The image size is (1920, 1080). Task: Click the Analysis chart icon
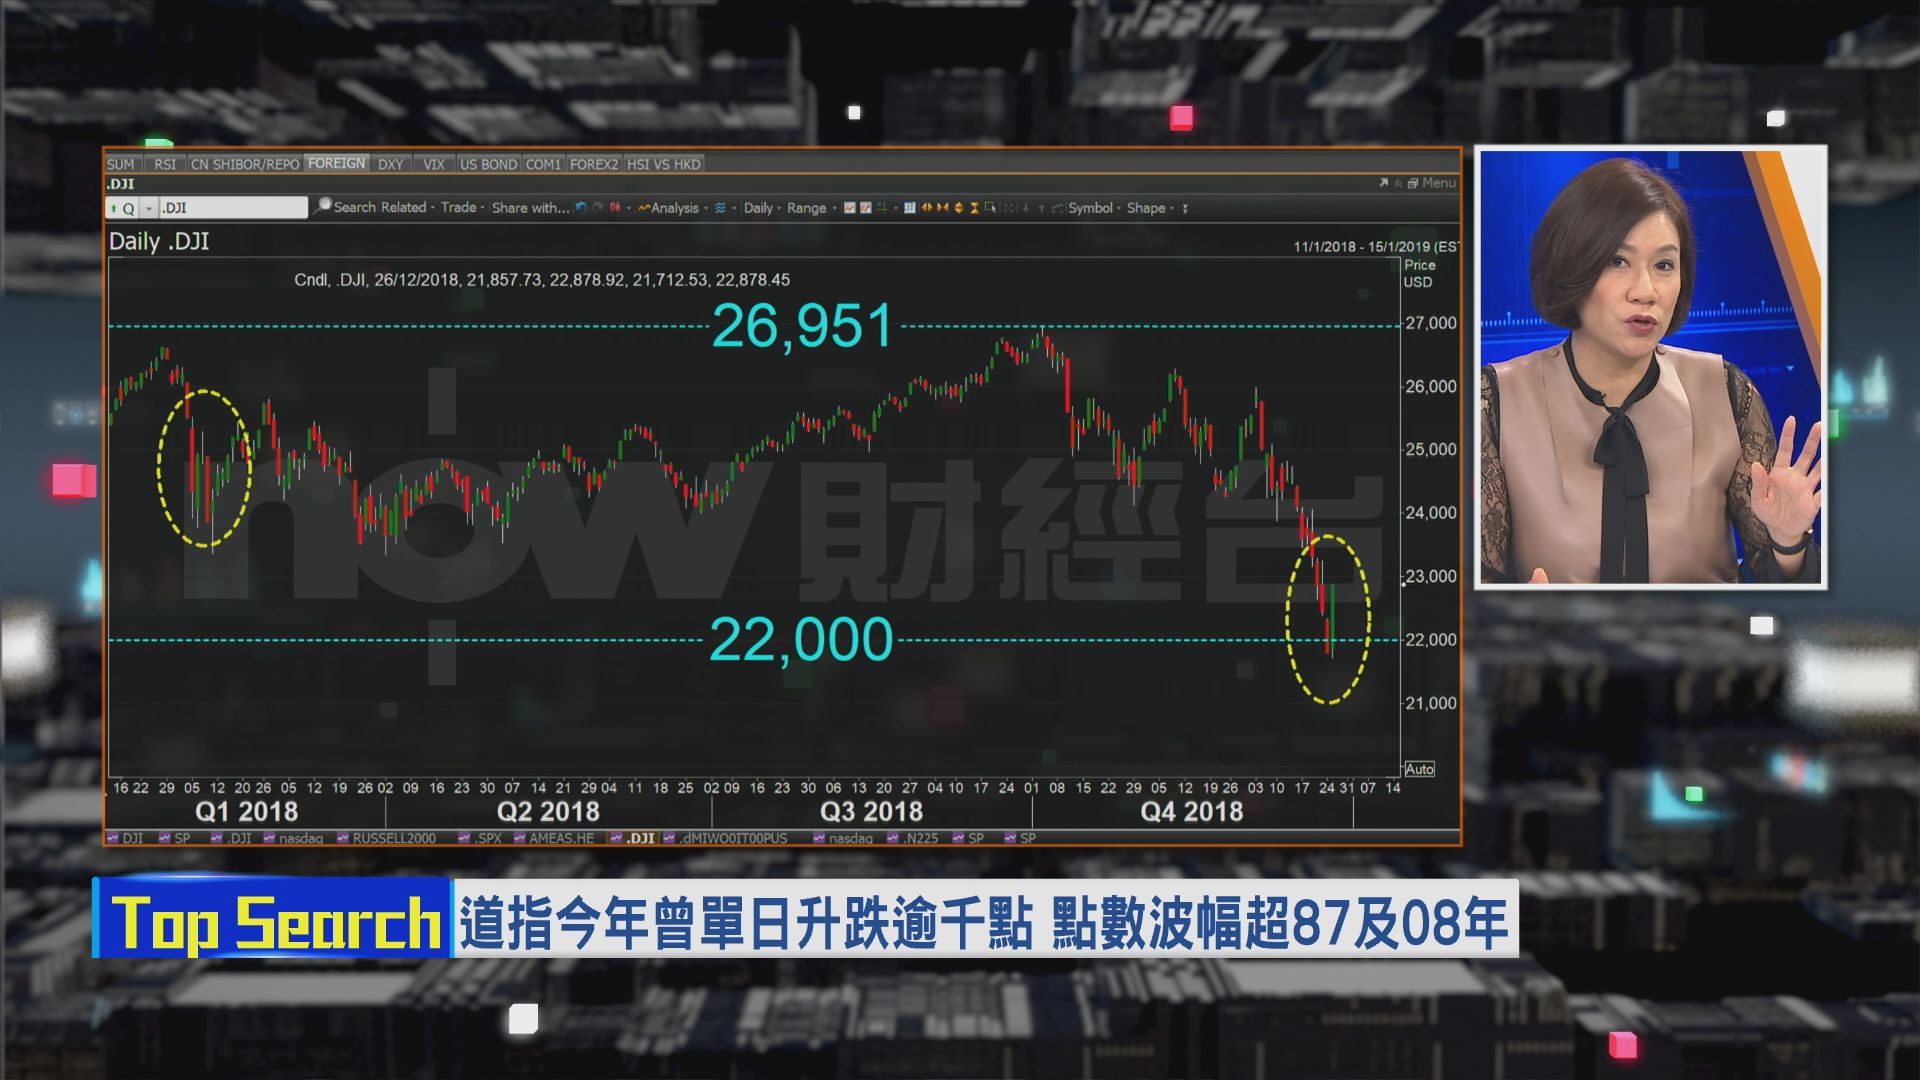tap(643, 208)
